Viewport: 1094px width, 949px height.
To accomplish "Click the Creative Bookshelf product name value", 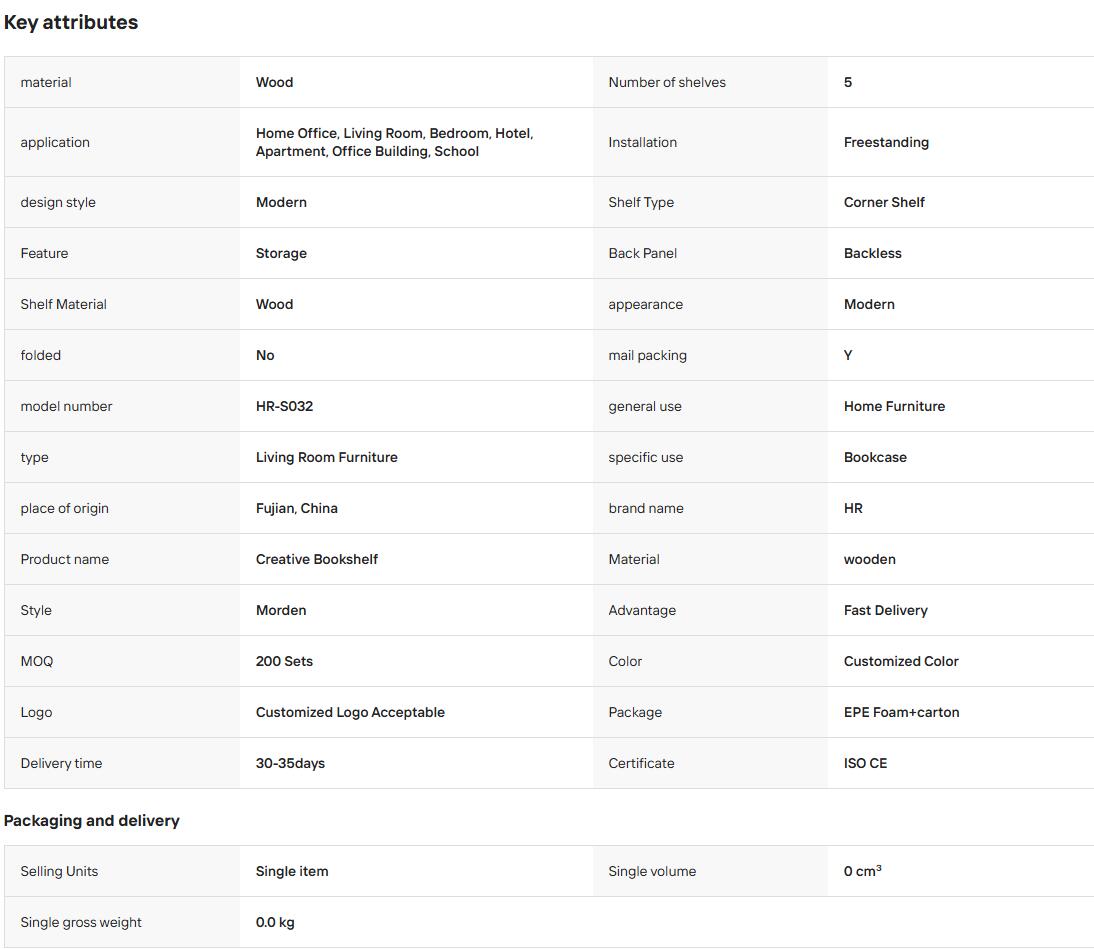I will point(317,559).
